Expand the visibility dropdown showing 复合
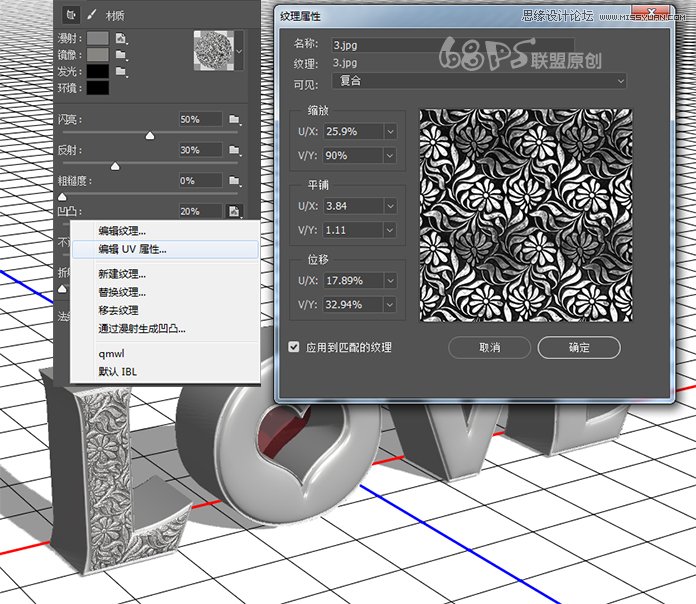This screenshot has width=696, height=604. pyautogui.click(x=479, y=81)
